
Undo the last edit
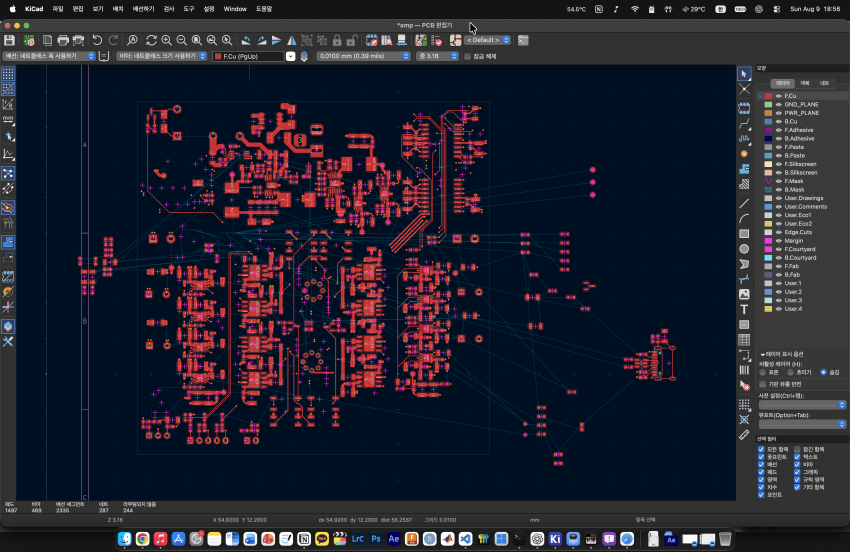(97, 40)
